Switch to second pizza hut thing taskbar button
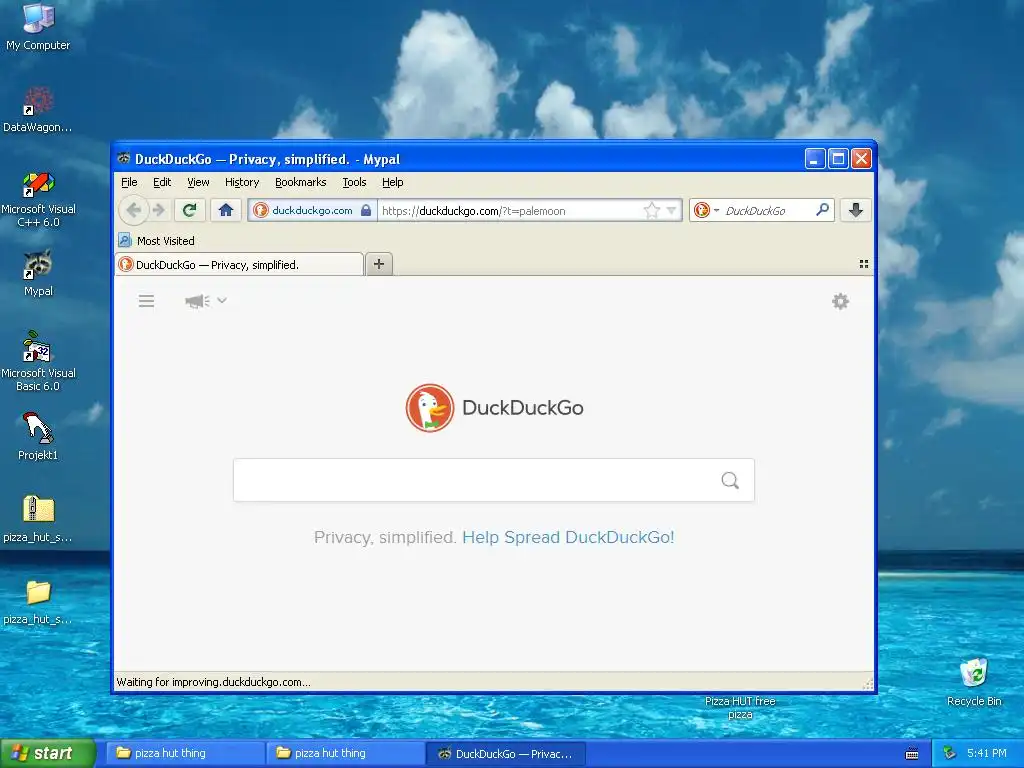The image size is (1024, 768). point(345,753)
